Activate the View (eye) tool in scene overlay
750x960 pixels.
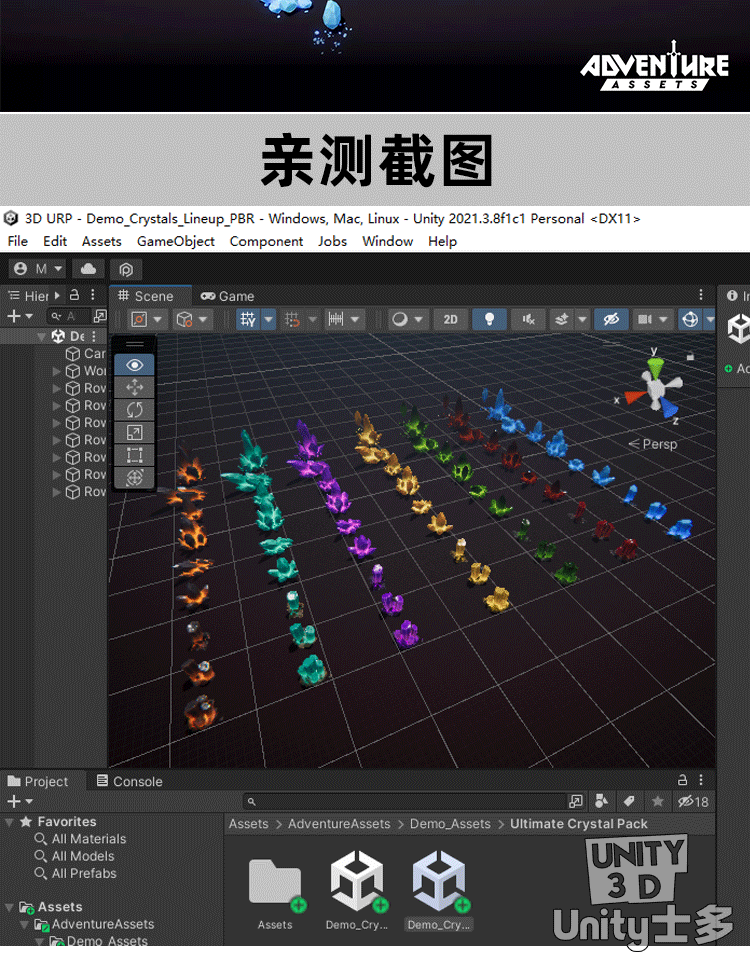click(134, 365)
